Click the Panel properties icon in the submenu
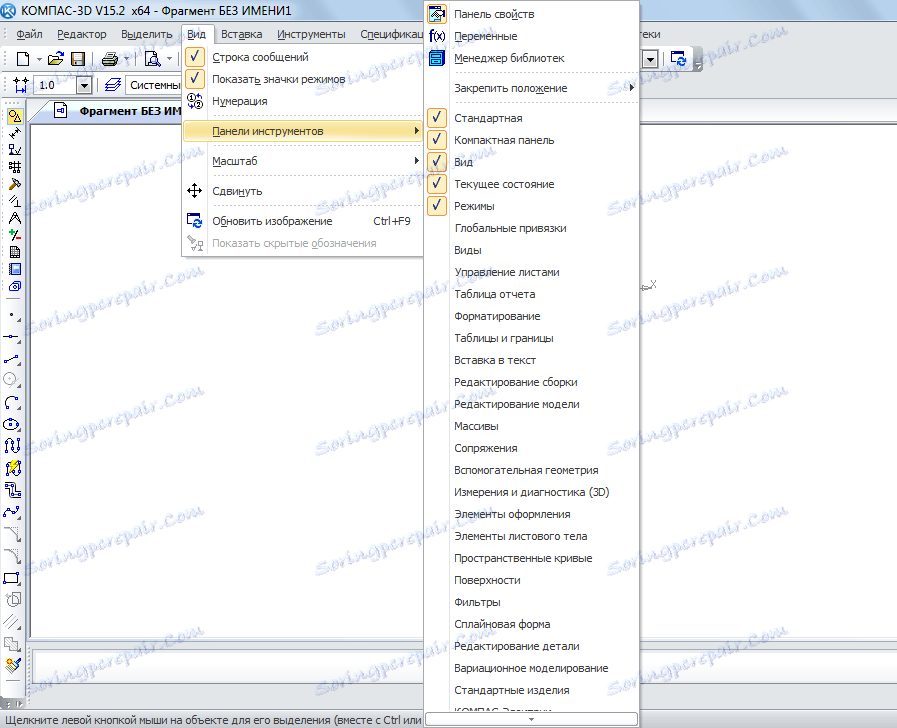 point(437,14)
